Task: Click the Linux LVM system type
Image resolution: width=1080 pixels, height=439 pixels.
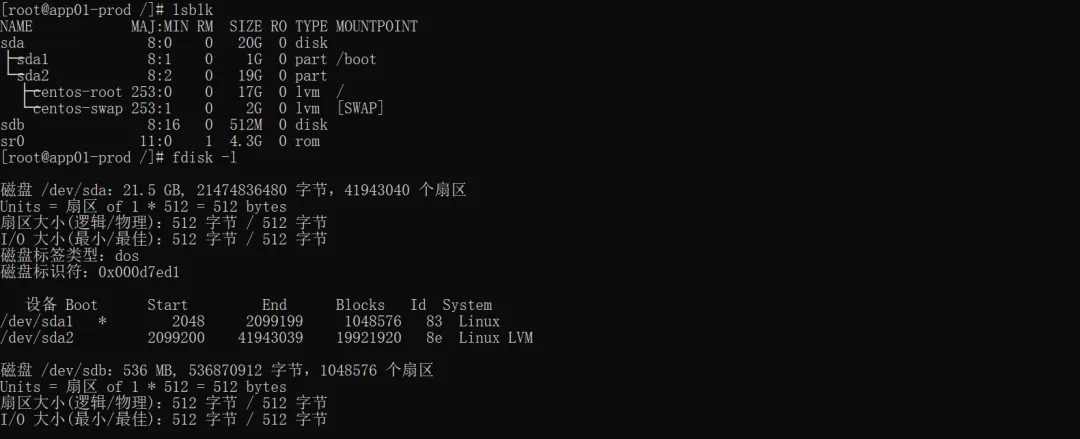Action: [x=496, y=338]
